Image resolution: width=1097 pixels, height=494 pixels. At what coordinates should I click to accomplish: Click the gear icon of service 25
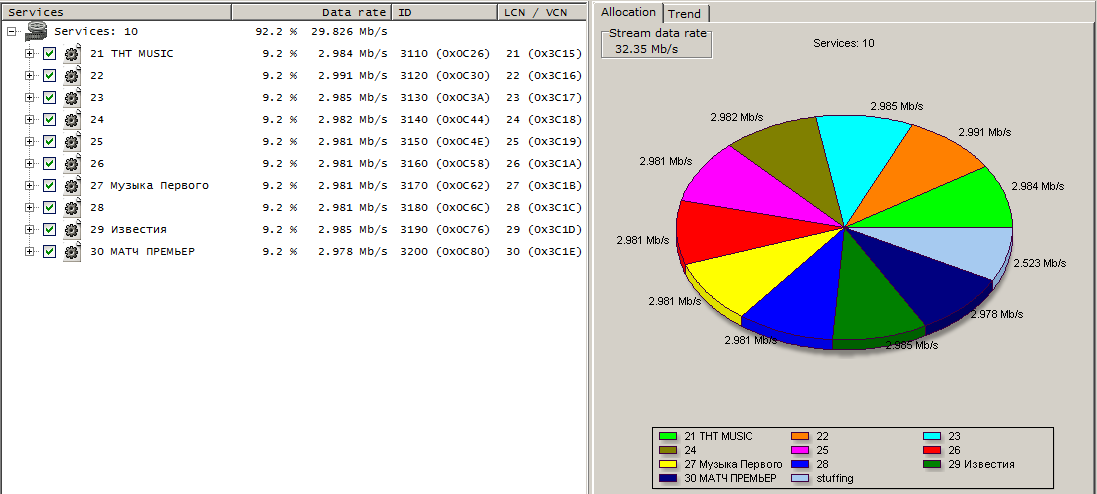(71, 141)
